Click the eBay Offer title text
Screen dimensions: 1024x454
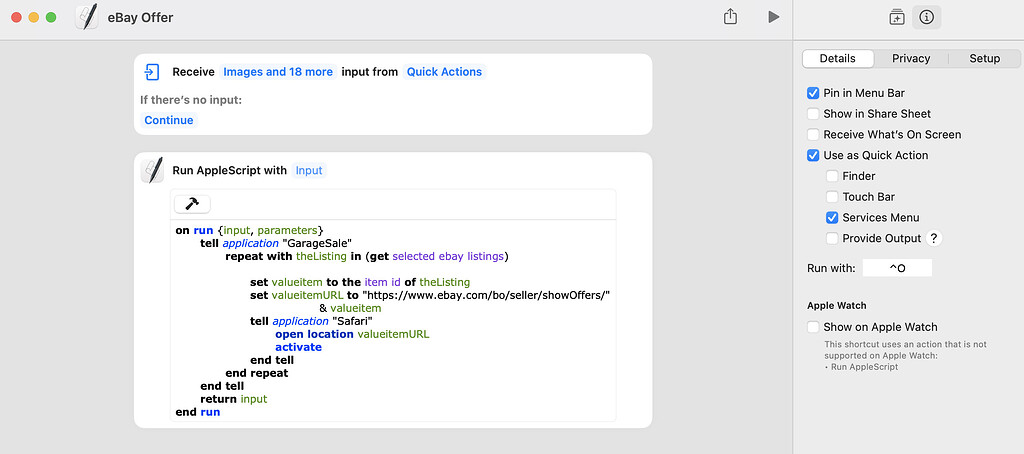coord(140,18)
